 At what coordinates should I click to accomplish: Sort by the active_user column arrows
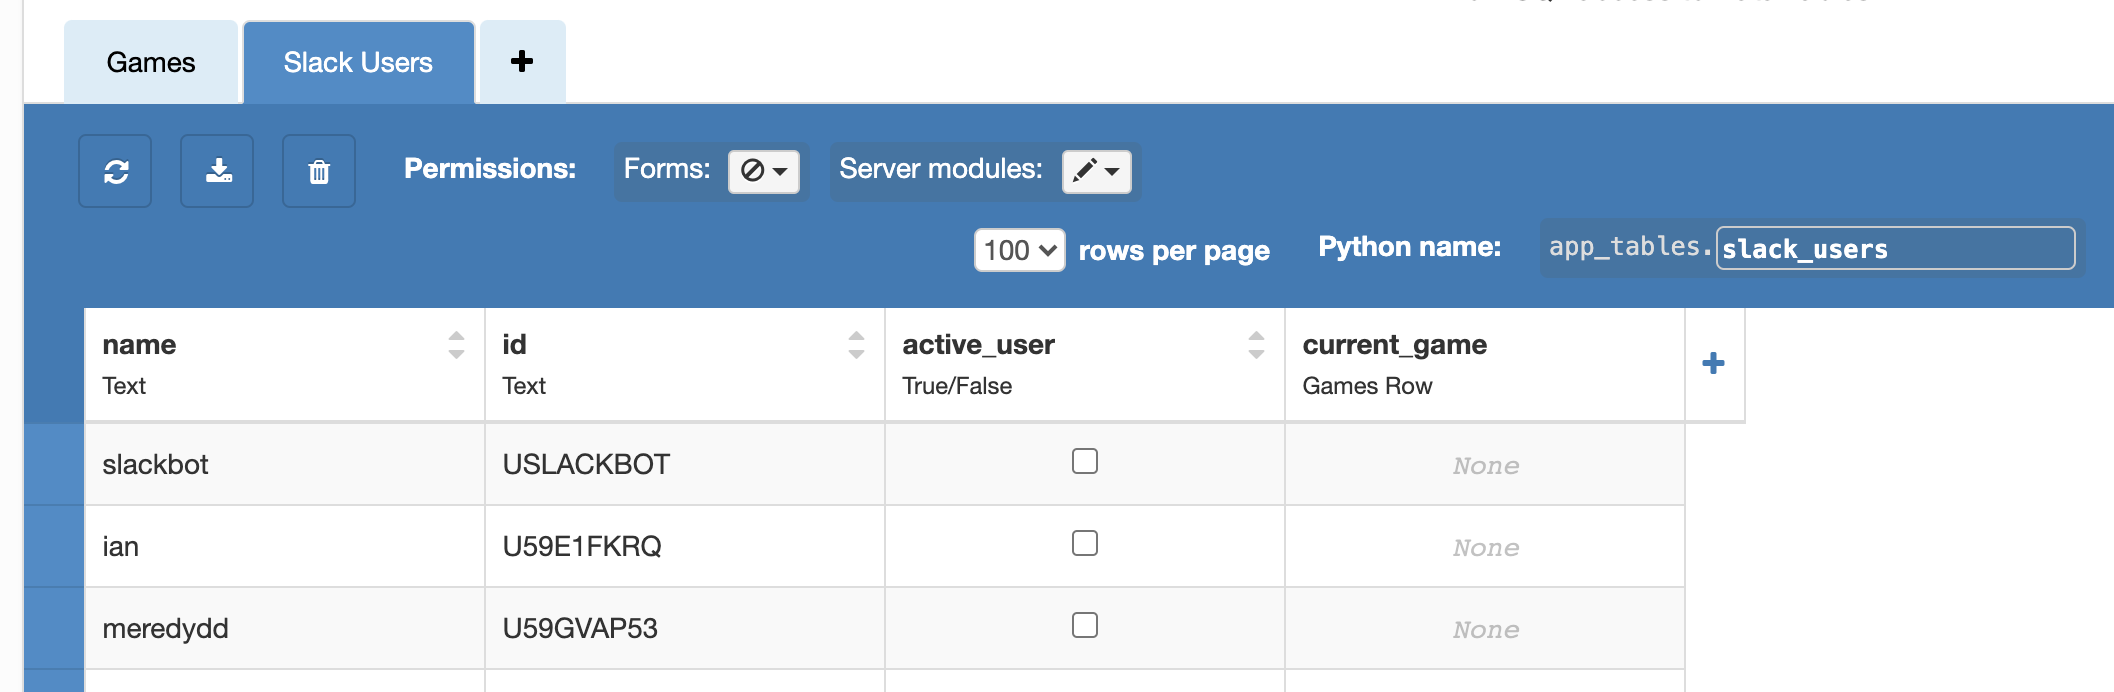point(1256,345)
